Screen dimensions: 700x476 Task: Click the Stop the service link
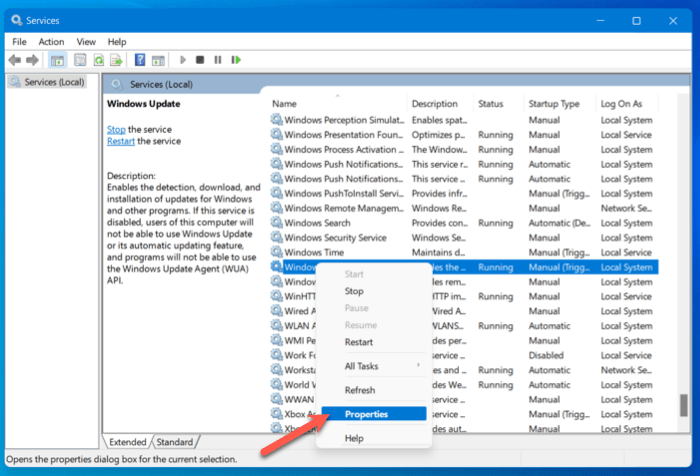(116, 129)
